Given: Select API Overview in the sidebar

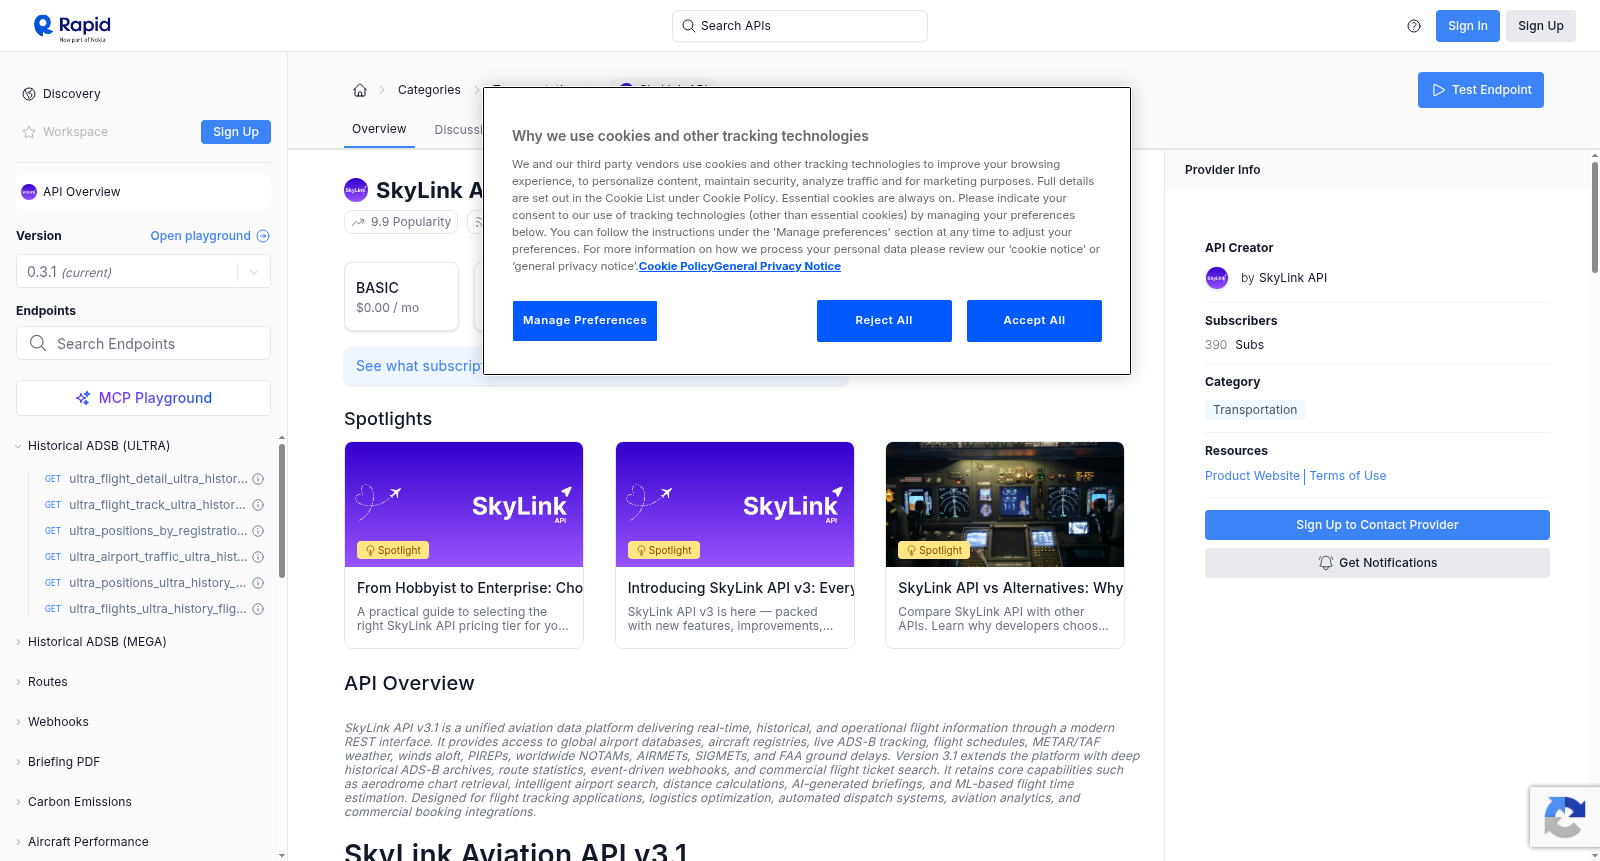Looking at the screenshot, I should [143, 192].
